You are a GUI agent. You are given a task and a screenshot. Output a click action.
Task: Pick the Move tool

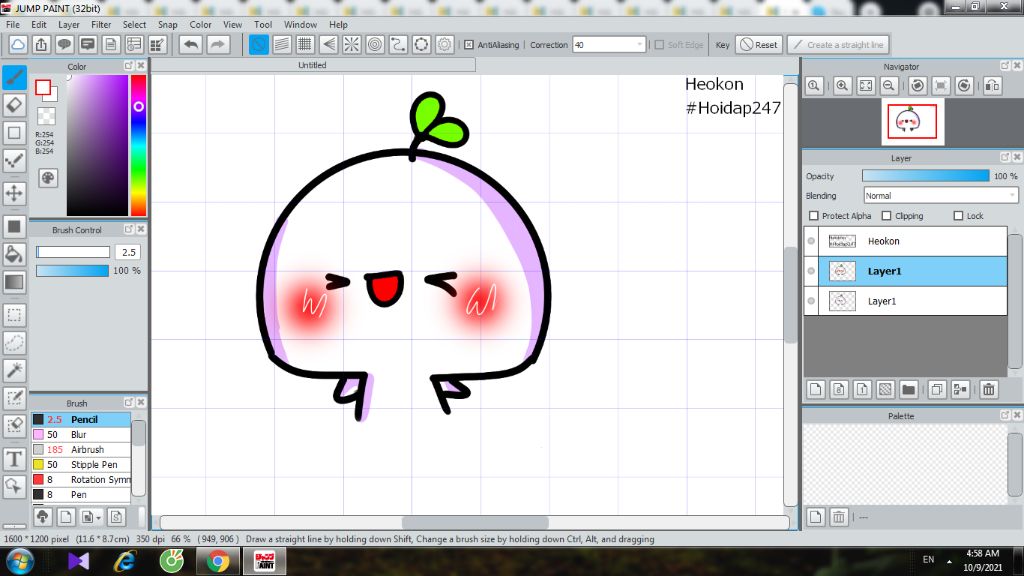click(15, 192)
